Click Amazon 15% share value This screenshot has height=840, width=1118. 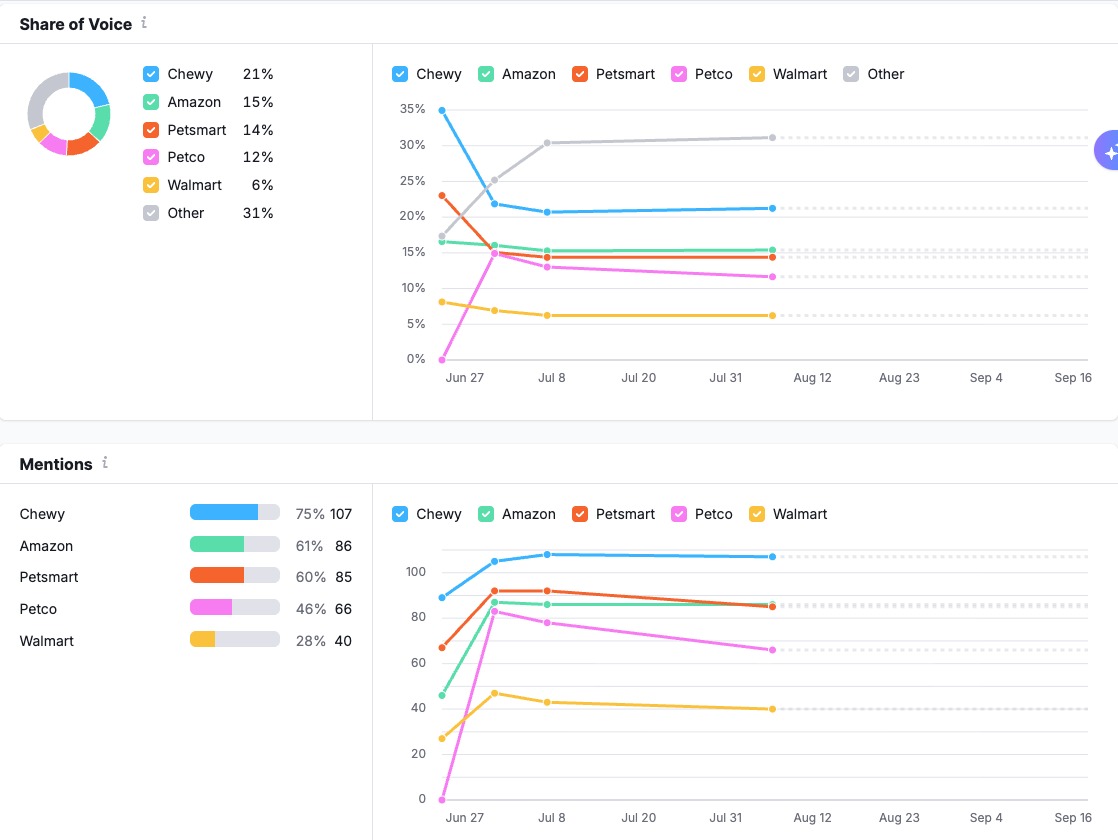pos(258,102)
